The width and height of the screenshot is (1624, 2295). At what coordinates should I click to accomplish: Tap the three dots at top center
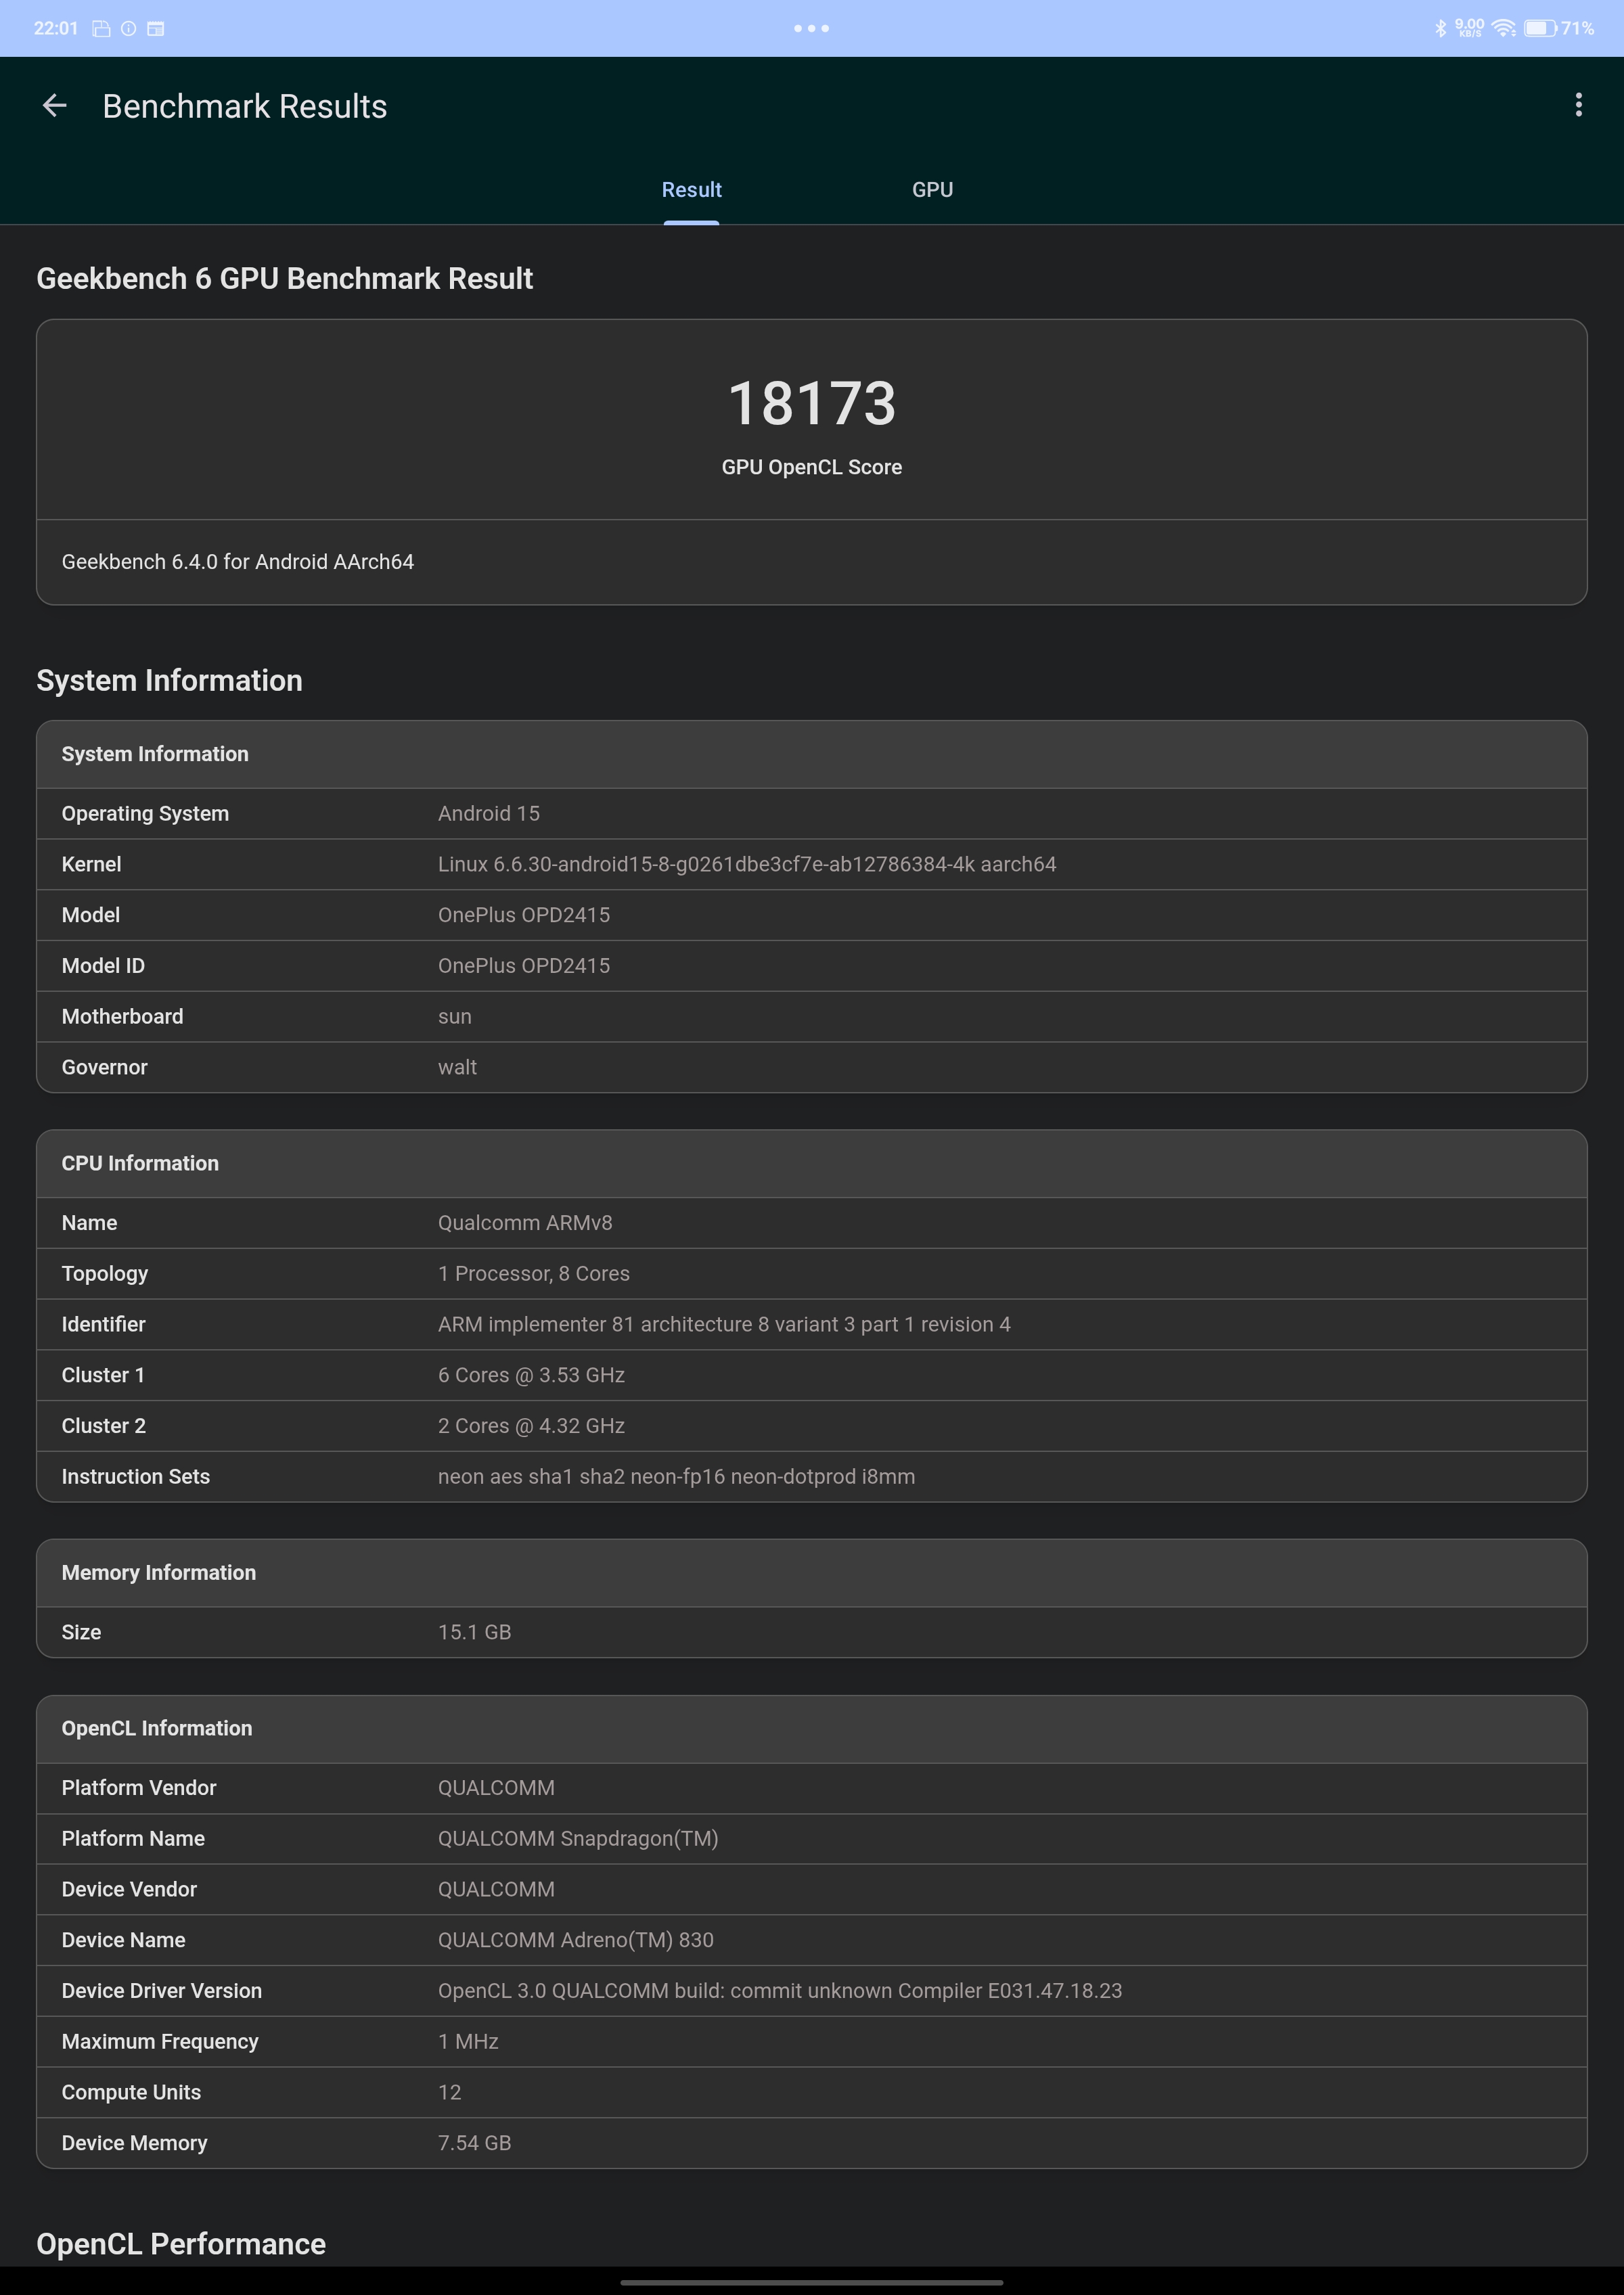(811, 28)
